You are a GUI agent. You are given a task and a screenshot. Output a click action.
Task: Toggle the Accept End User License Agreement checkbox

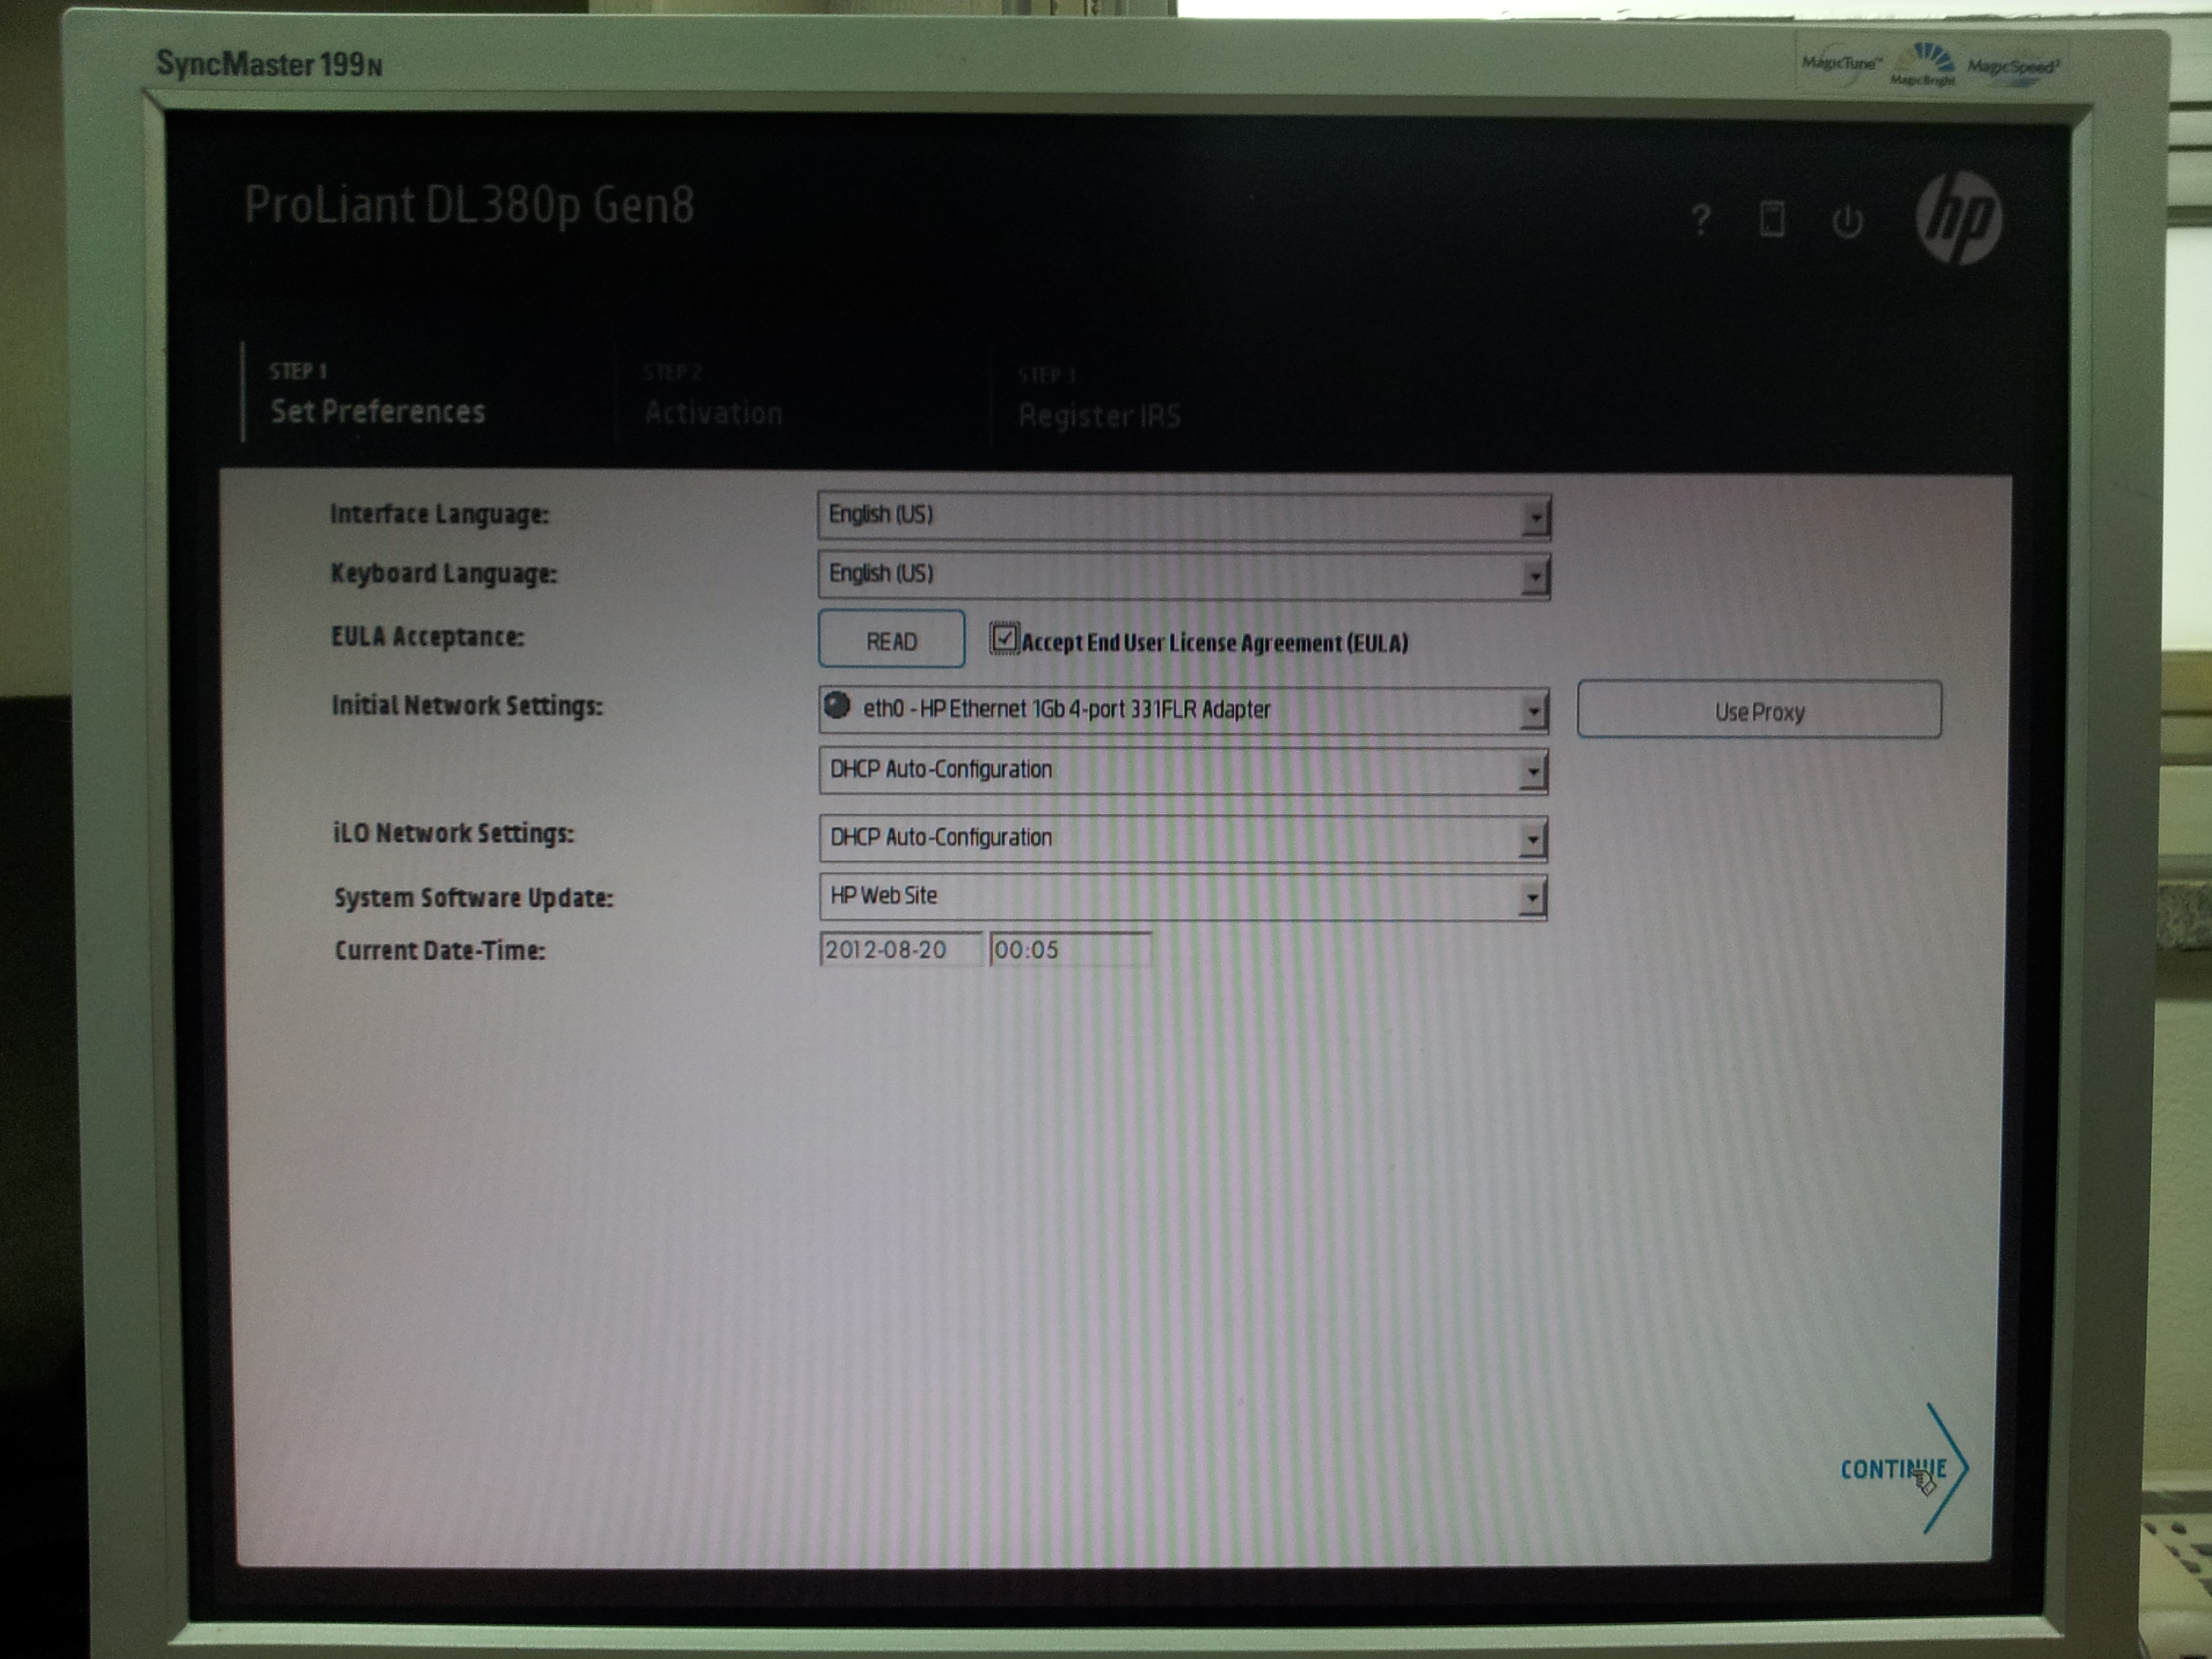pos(1004,638)
